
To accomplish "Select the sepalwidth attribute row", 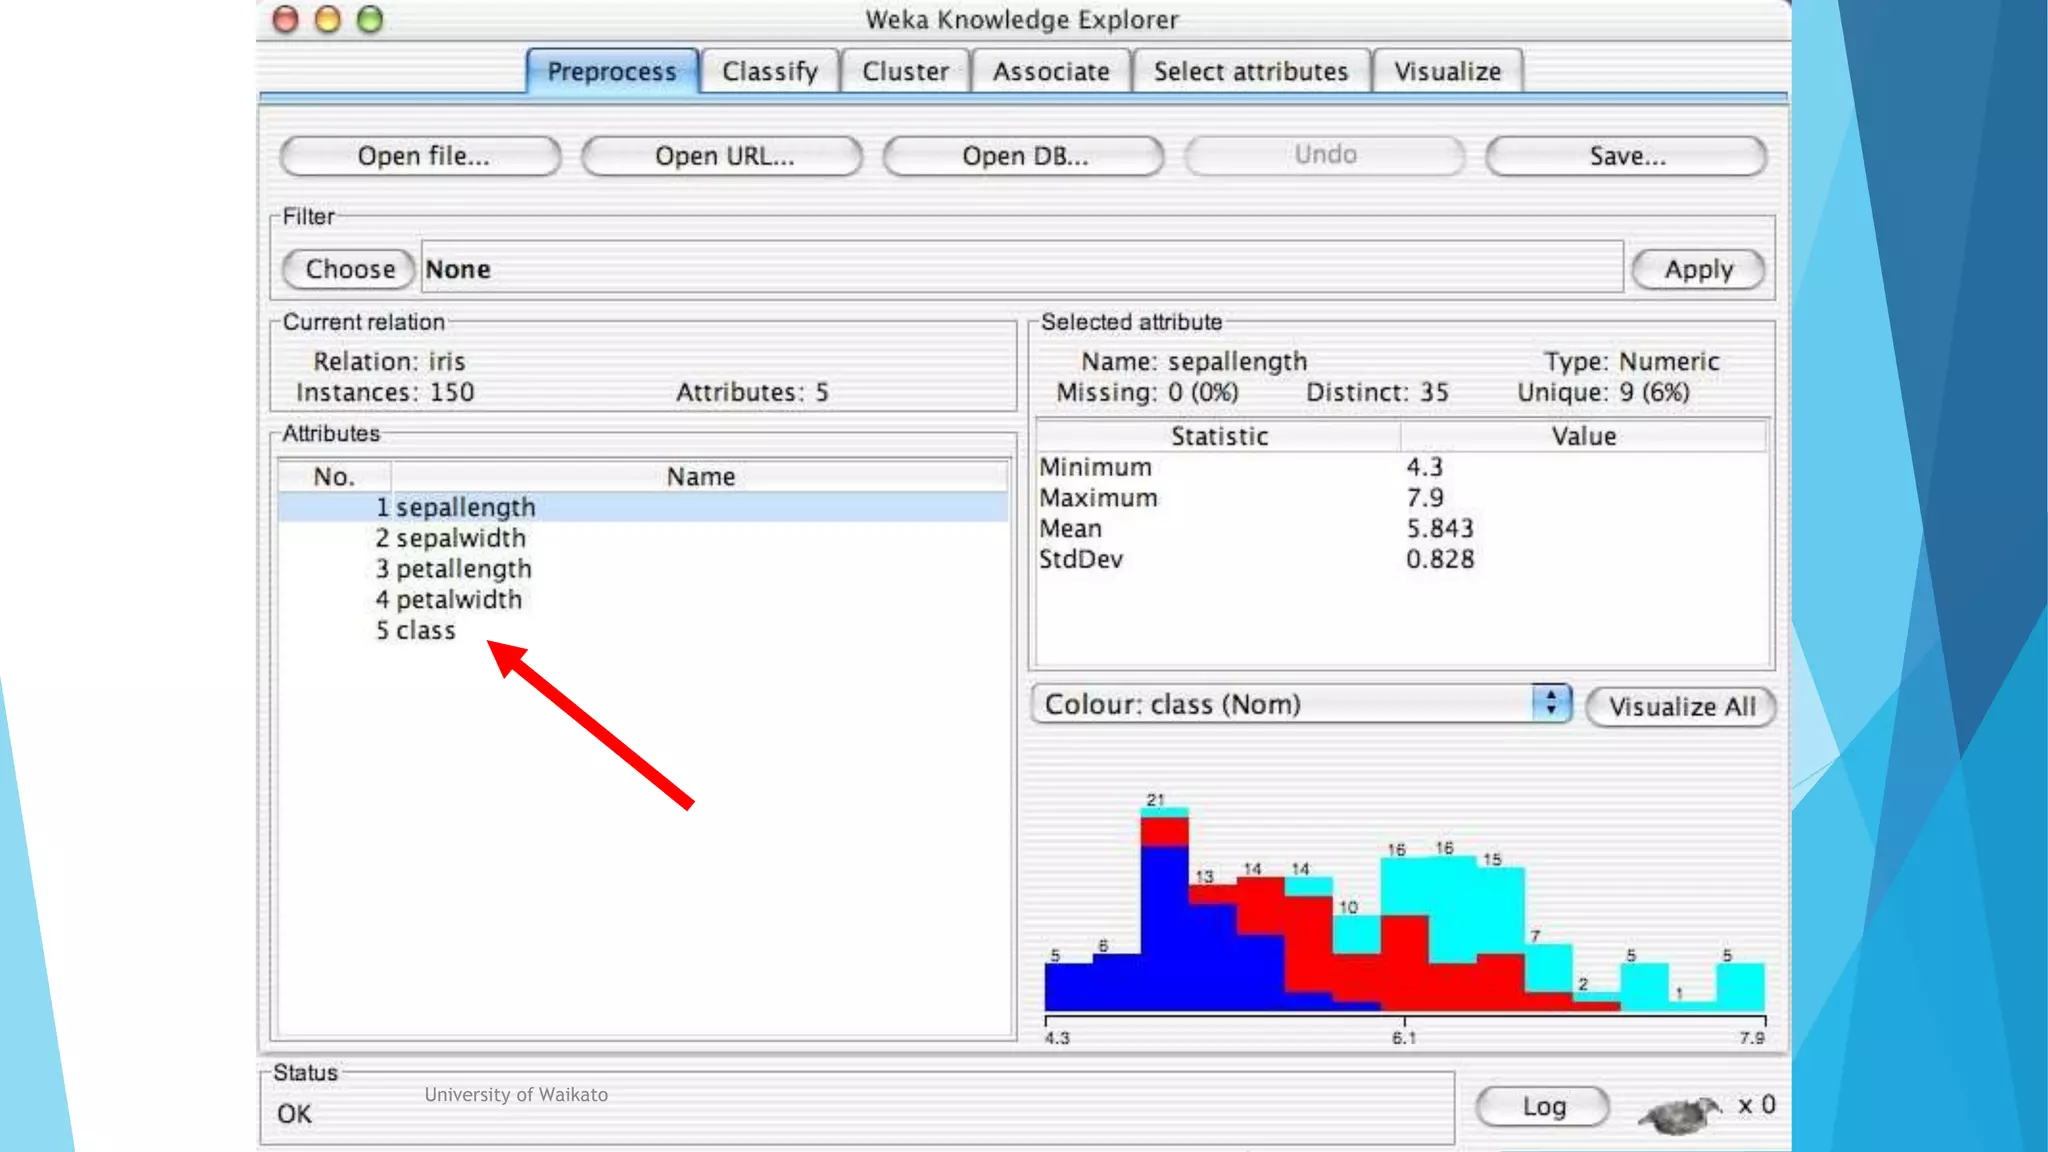I will tap(460, 538).
